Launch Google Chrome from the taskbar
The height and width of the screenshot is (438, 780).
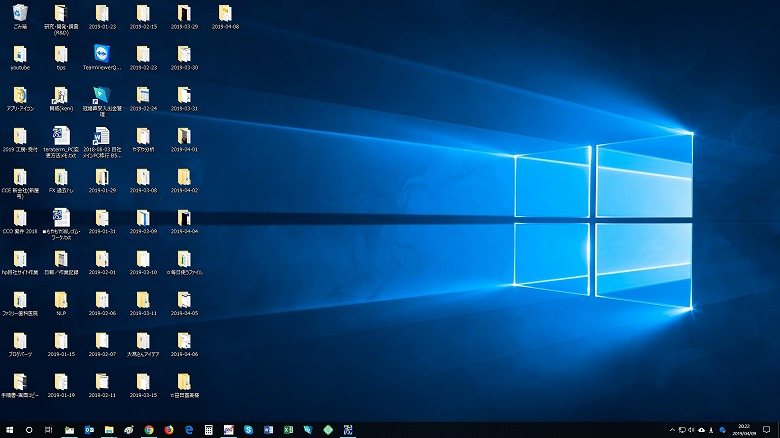pos(149,430)
